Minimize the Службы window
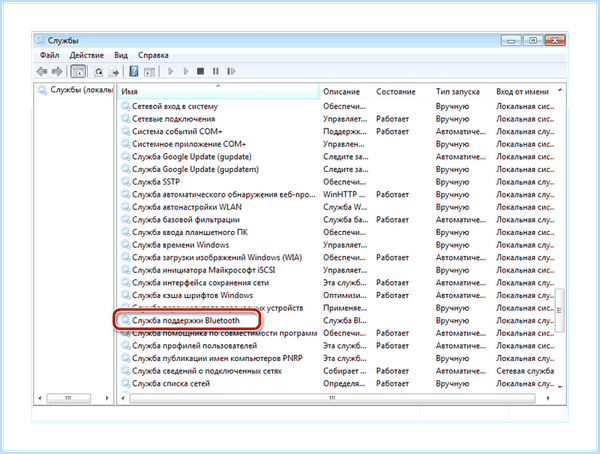Image resolution: width=600 pixels, height=454 pixels. pos(511,41)
